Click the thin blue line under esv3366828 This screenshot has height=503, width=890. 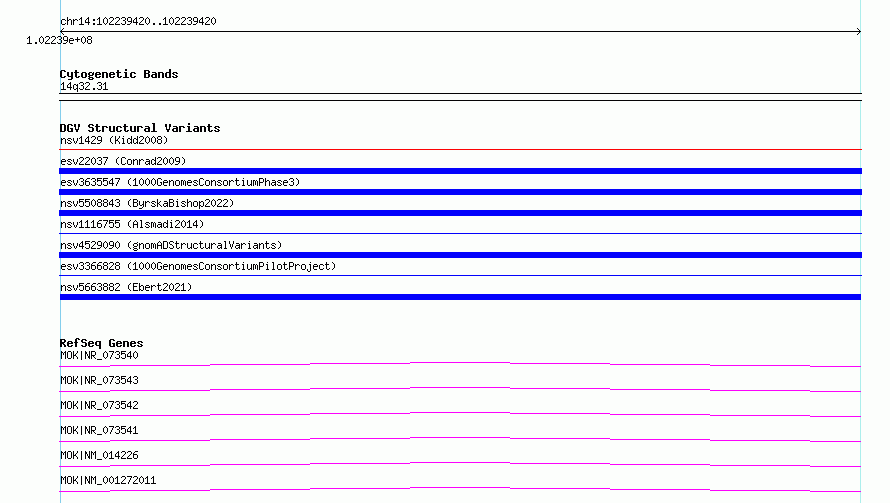click(x=460, y=275)
